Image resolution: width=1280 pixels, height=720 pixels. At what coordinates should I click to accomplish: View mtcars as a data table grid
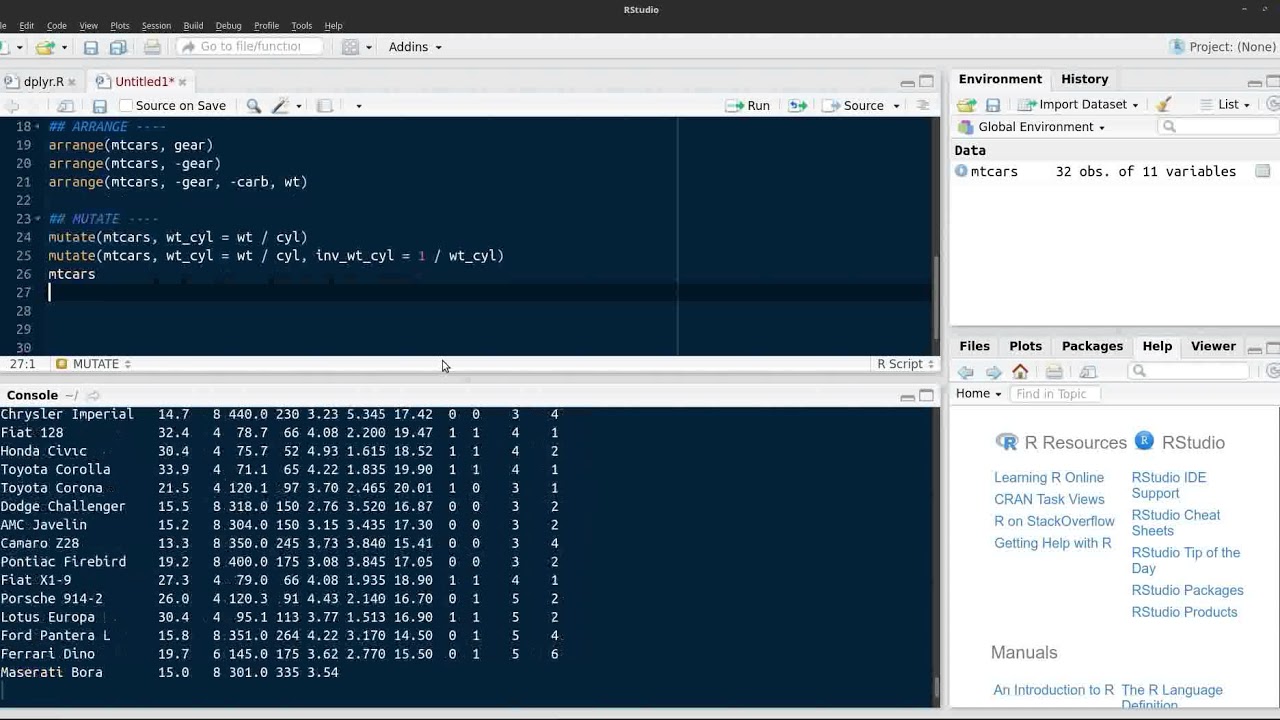[1263, 172]
